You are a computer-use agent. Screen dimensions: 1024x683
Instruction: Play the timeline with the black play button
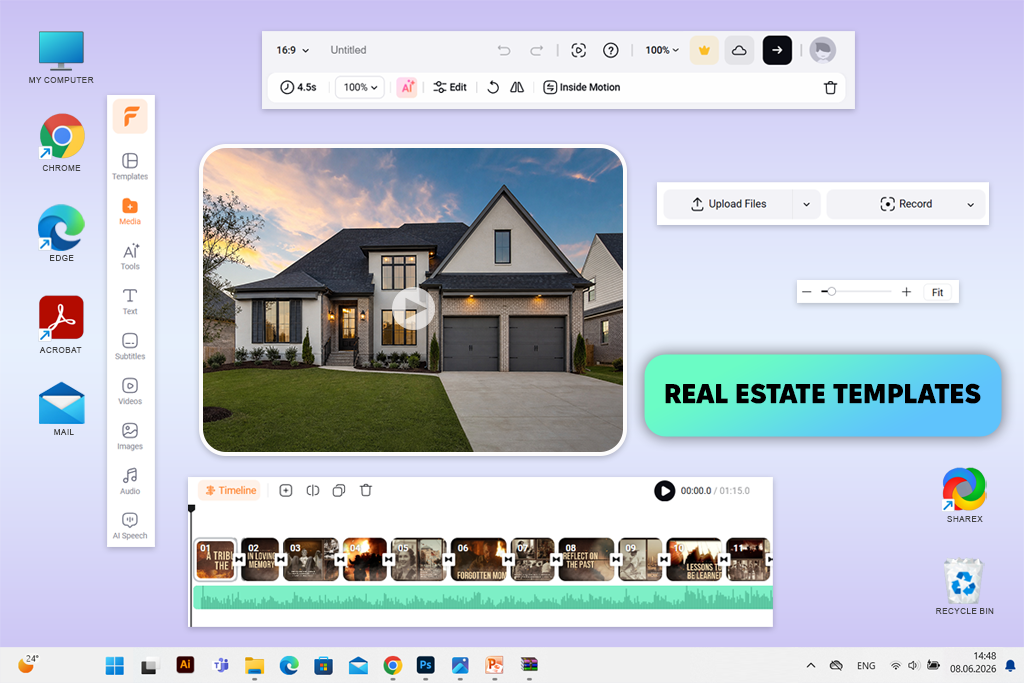click(664, 490)
